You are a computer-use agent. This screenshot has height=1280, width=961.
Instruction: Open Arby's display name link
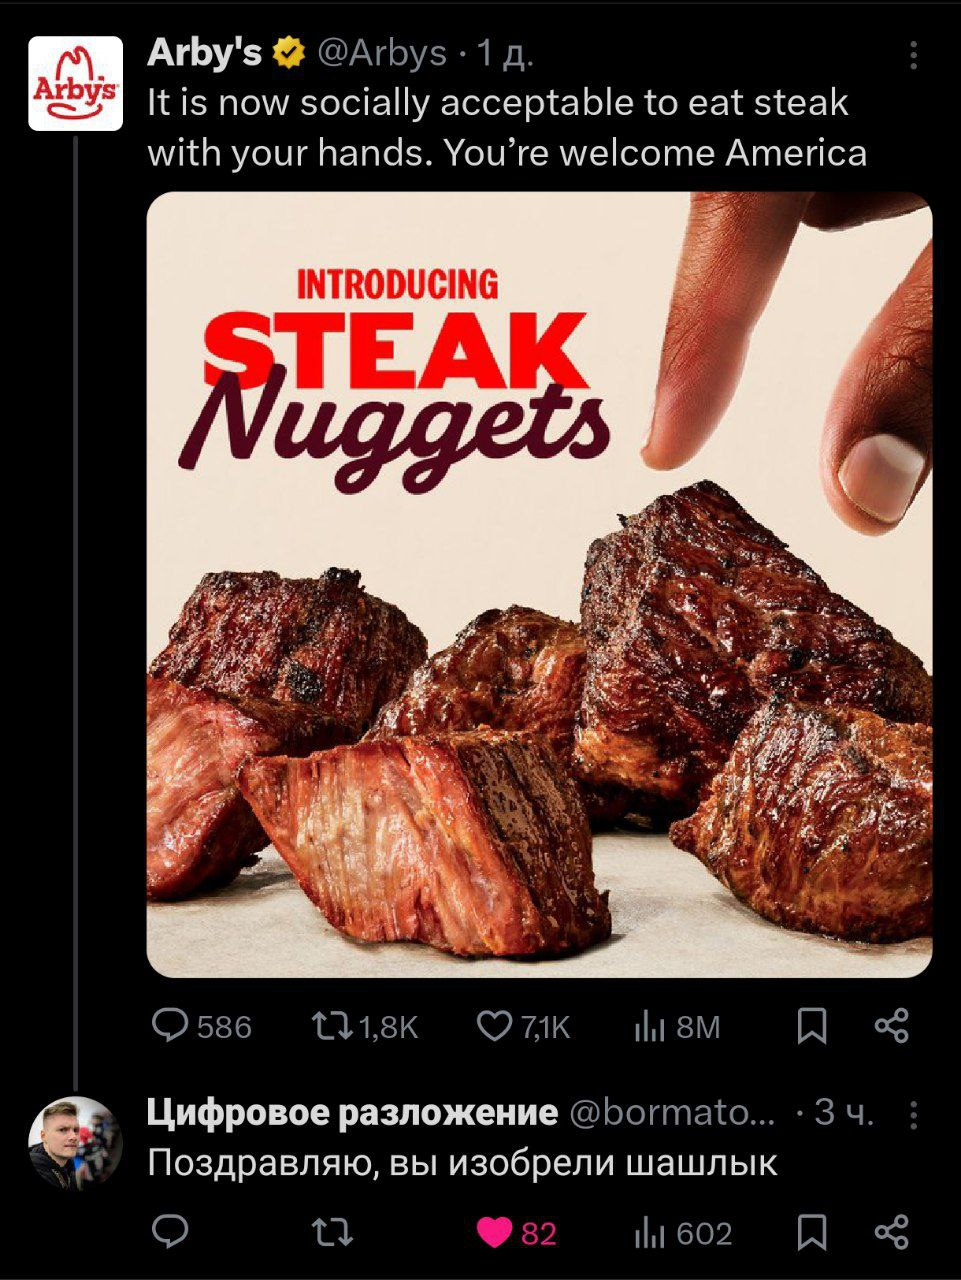(204, 53)
